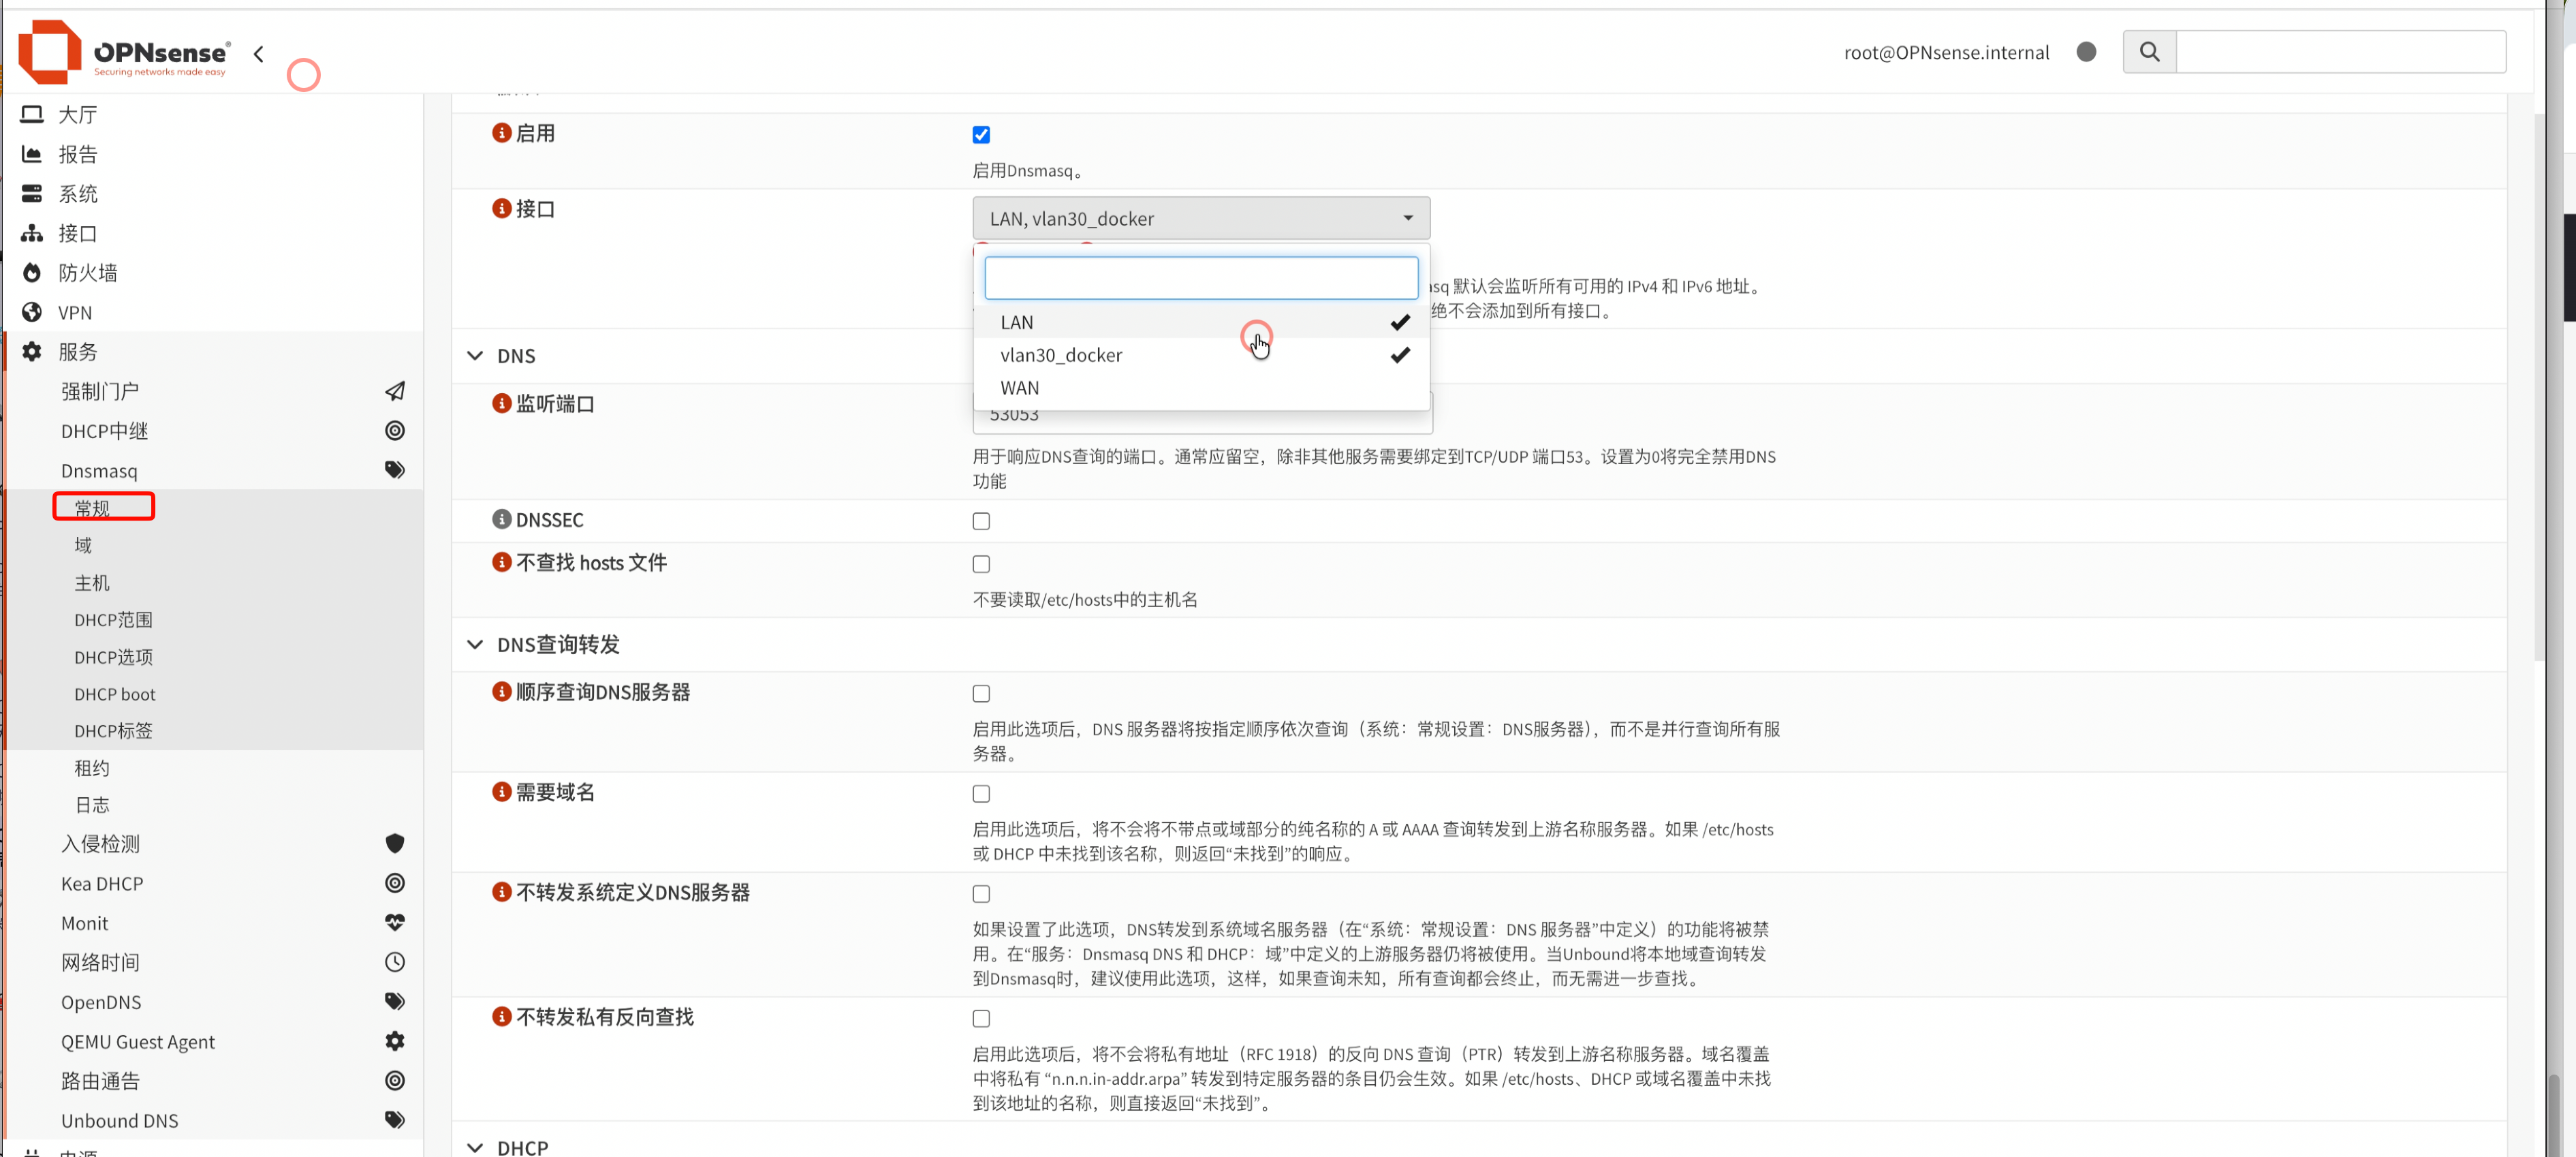
Task: Click the 报告 chart icon
Action: (x=32, y=154)
